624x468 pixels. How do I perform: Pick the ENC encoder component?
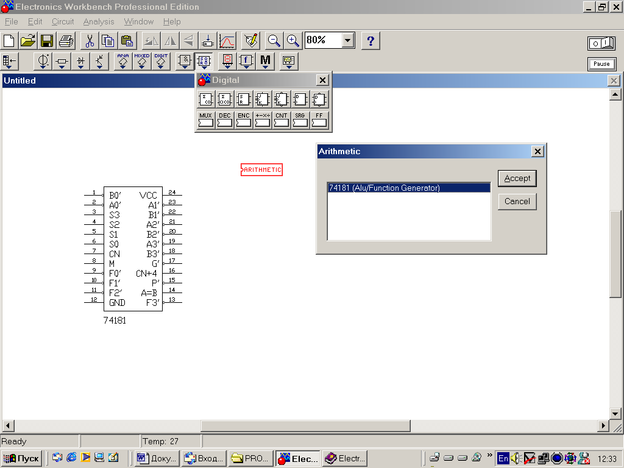pos(243,120)
